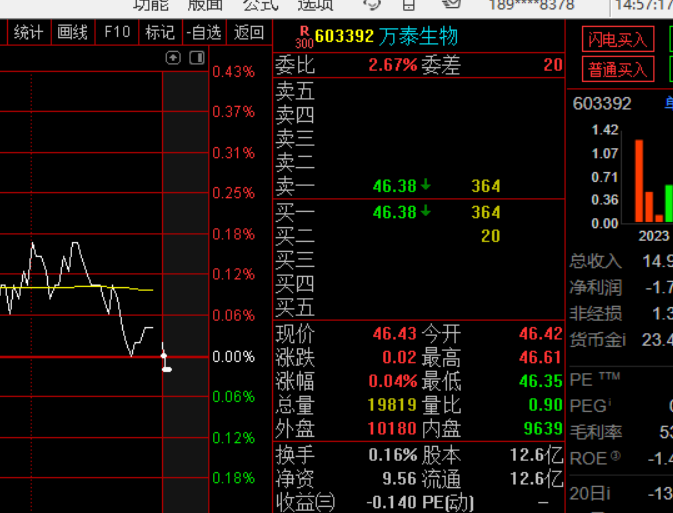
Task: Click the green bar in the financial chart
Action: coord(669,203)
